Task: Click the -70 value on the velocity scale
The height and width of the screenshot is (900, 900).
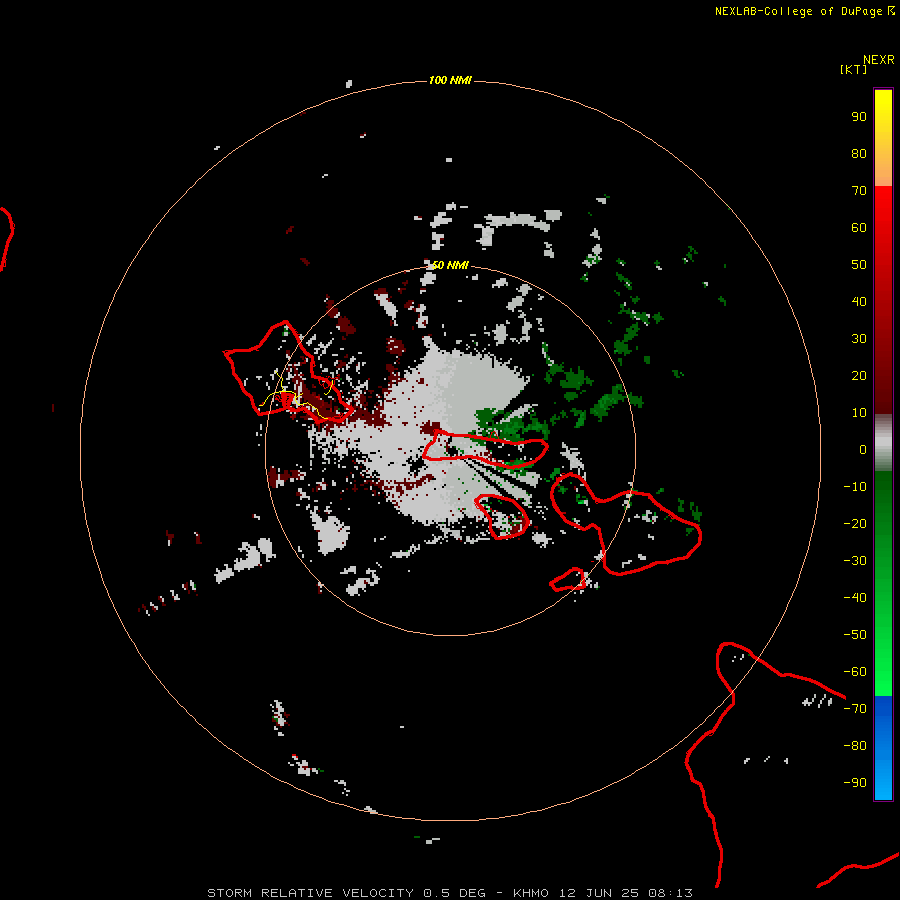Action: (x=855, y=709)
